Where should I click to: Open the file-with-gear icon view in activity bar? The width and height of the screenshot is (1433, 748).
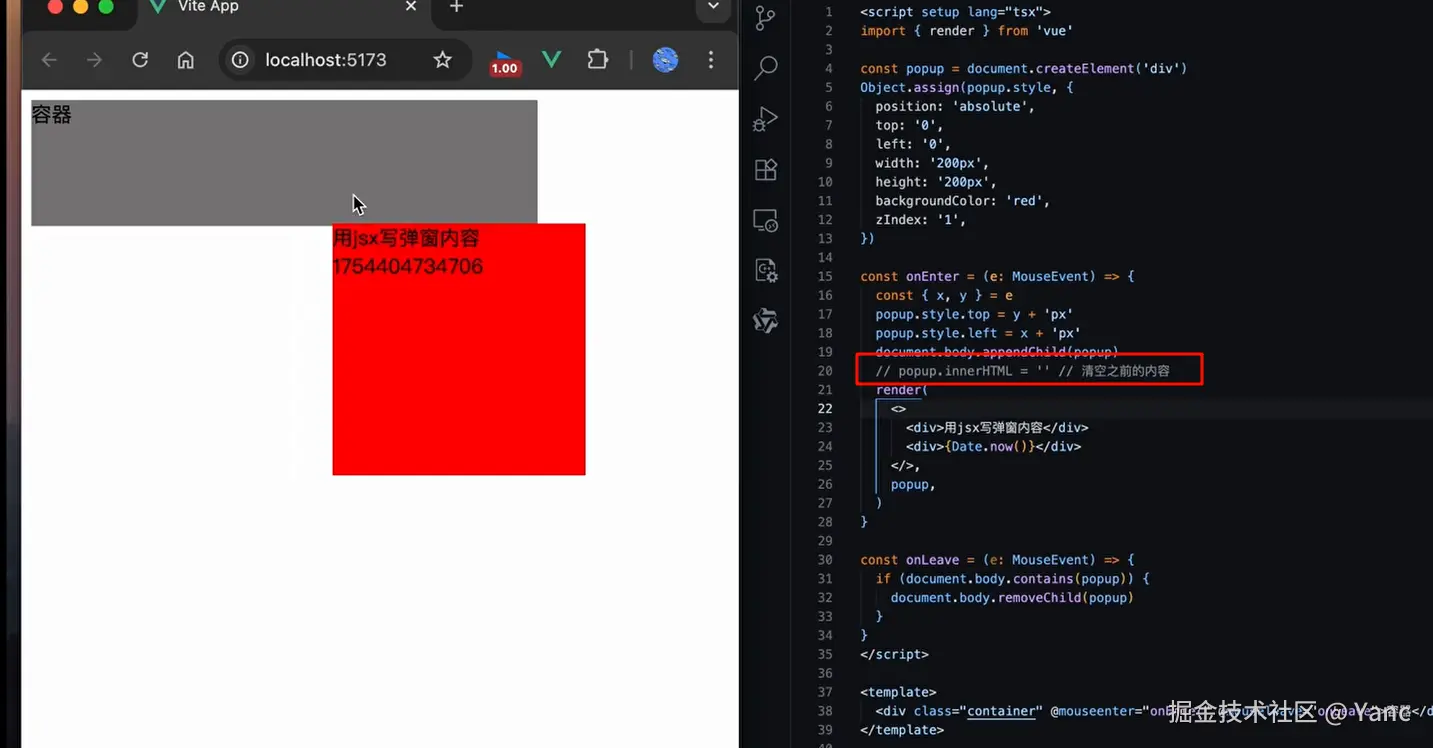pyautogui.click(x=765, y=270)
